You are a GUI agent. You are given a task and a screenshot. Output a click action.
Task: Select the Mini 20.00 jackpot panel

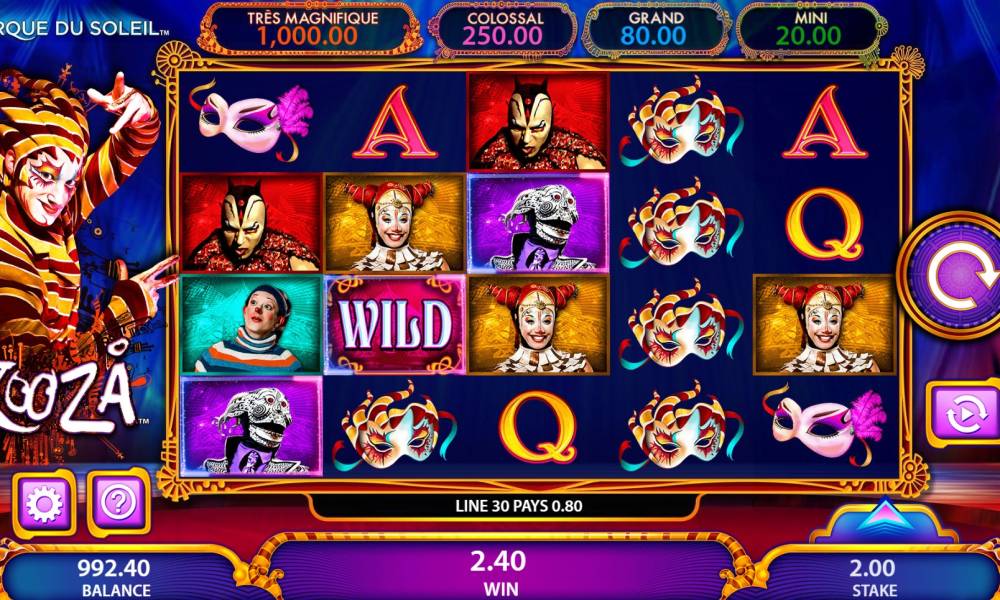pos(809,29)
